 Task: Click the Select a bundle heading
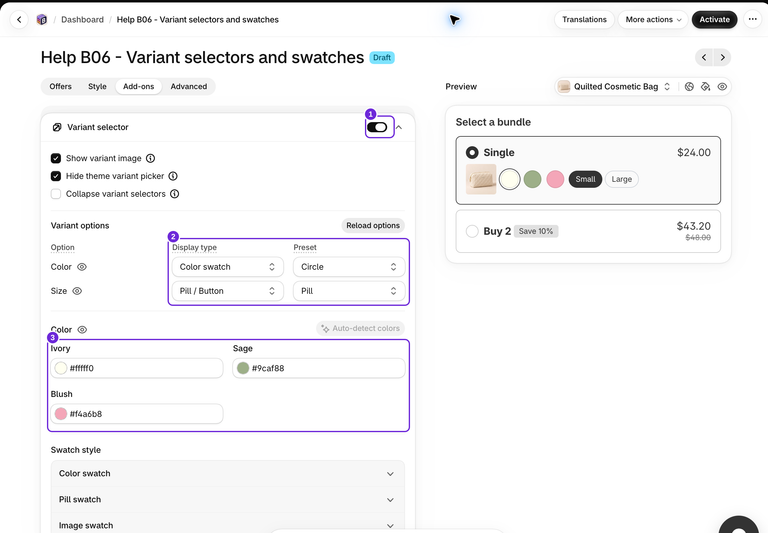(x=493, y=122)
